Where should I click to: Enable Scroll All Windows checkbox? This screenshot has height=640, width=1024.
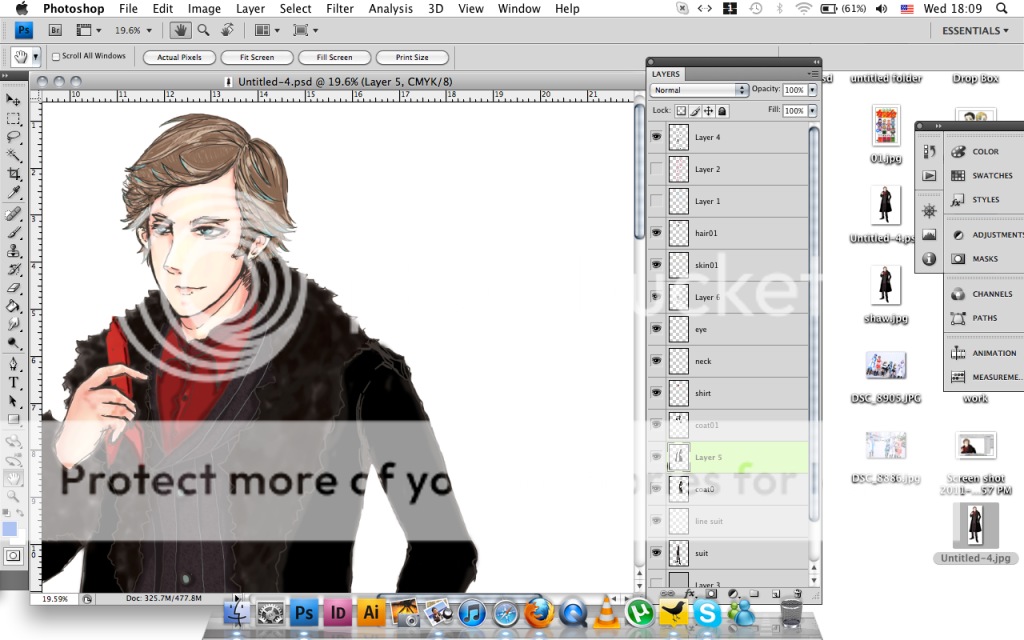point(56,57)
